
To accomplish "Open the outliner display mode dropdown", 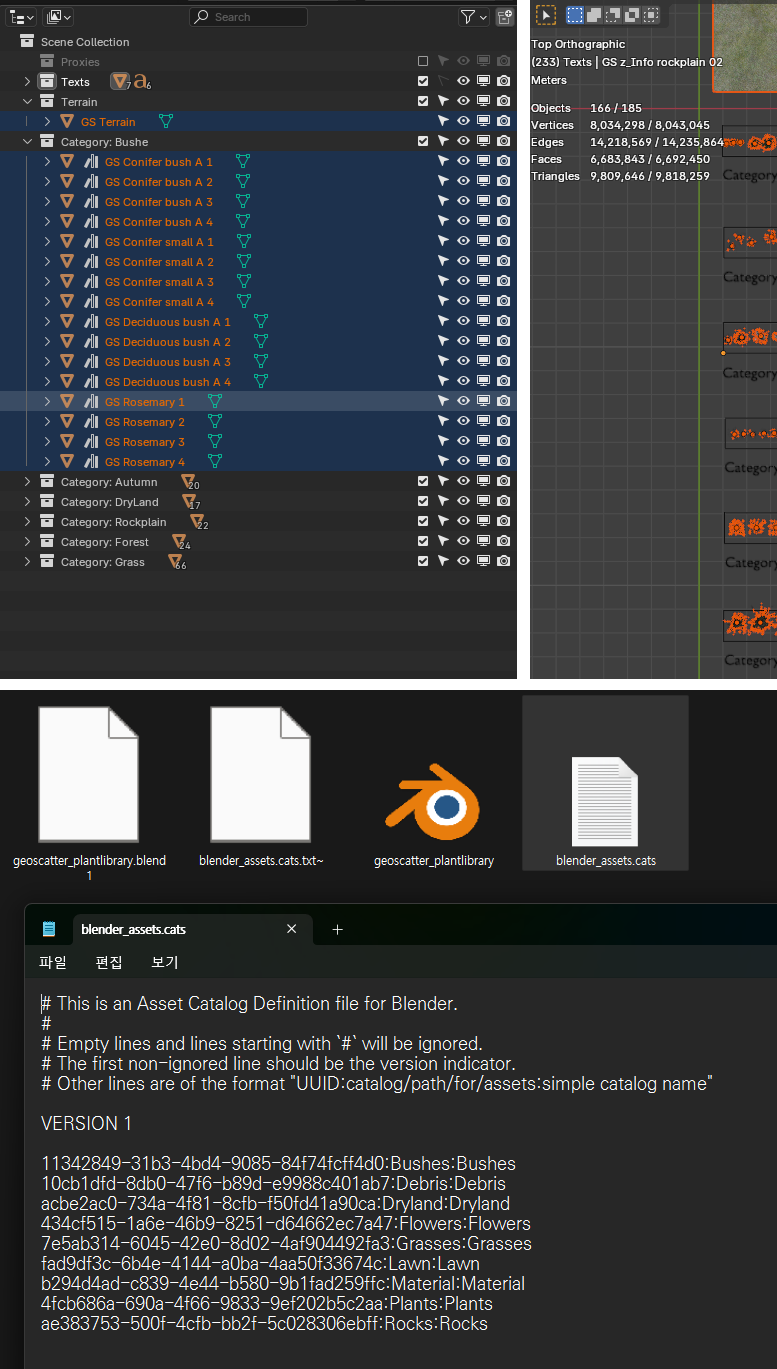I will click(x=60, y=16).
